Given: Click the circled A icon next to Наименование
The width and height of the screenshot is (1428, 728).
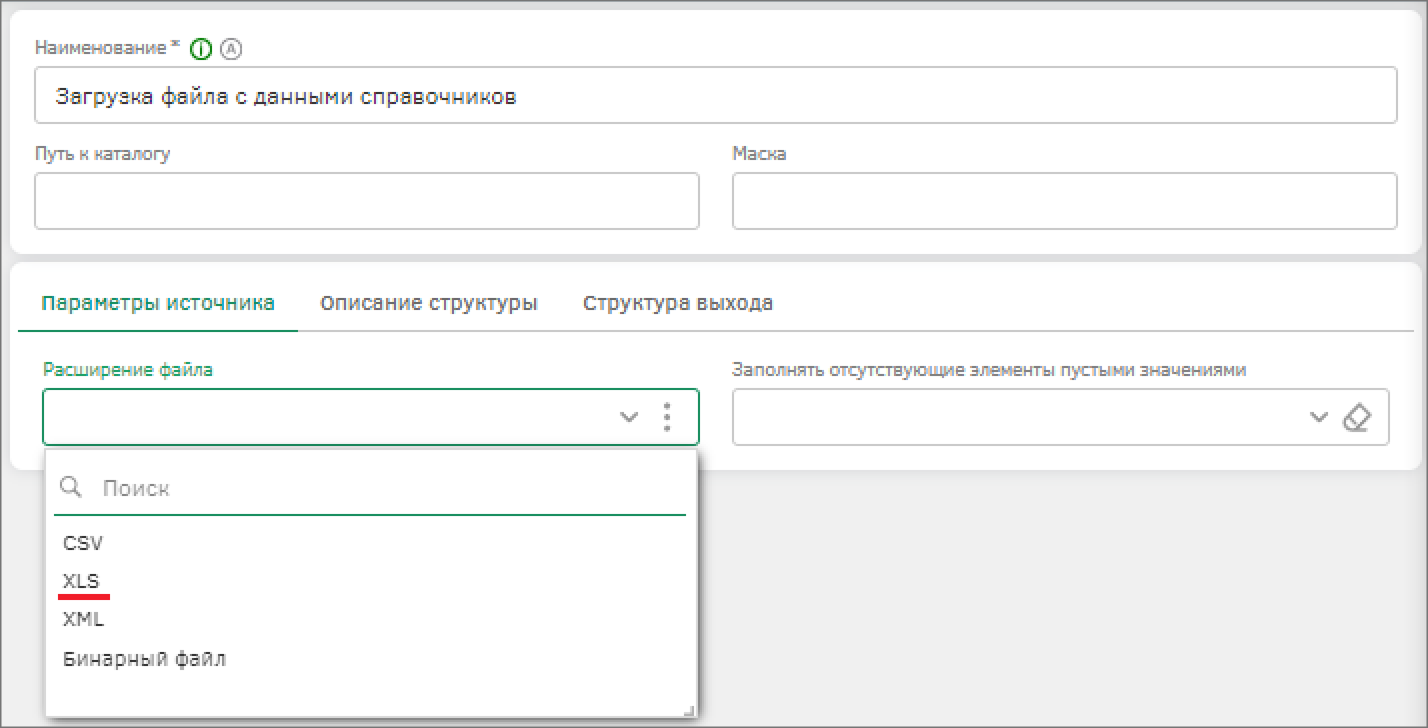Looking at the screenshot, I should pos(232,48).
